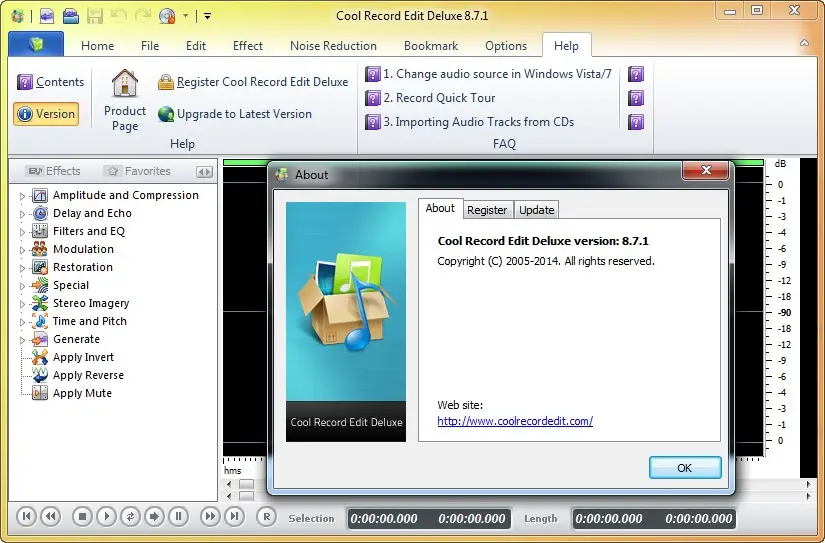Switch to the File ribbon tab
Screen dimensions: 825x543
[150, 46]
